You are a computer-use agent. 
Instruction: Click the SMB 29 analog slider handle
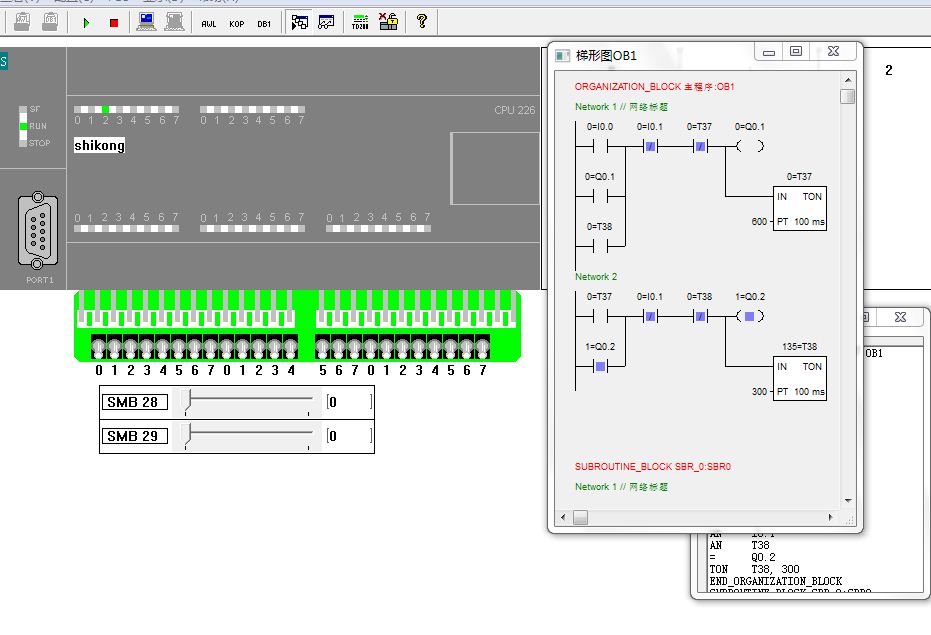(x=186, y=436)
